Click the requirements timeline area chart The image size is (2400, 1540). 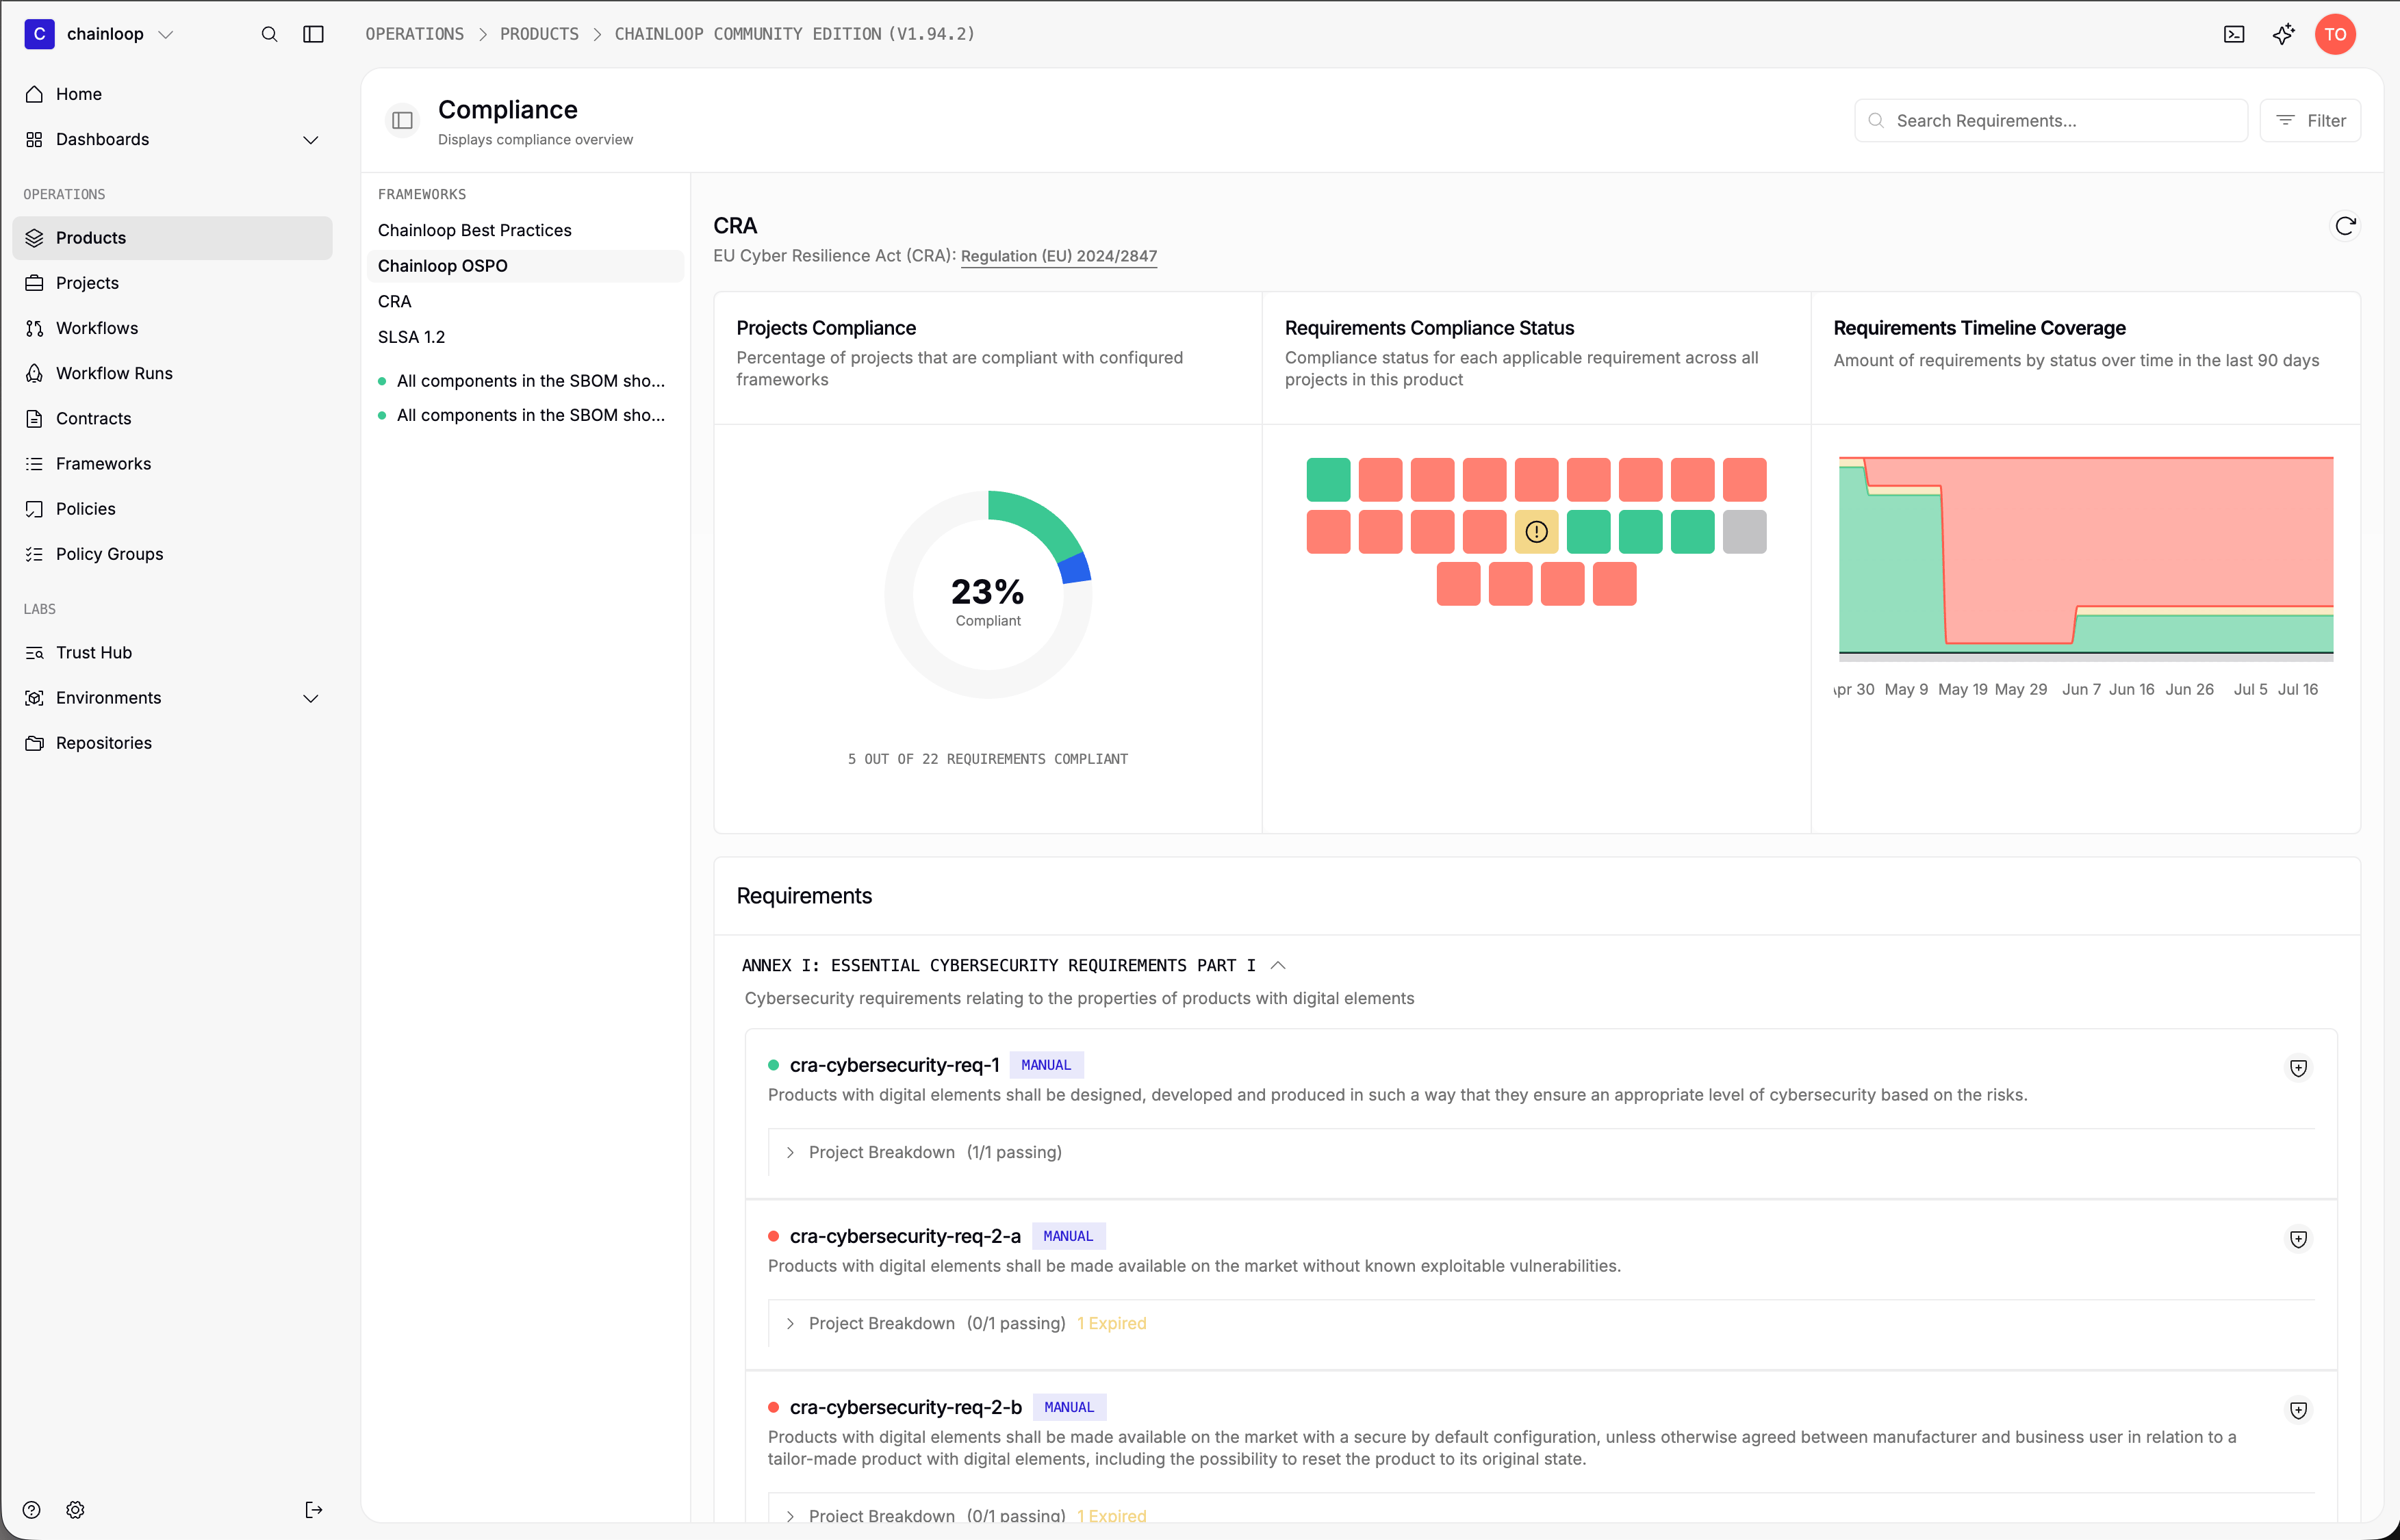click(2086, 558)
